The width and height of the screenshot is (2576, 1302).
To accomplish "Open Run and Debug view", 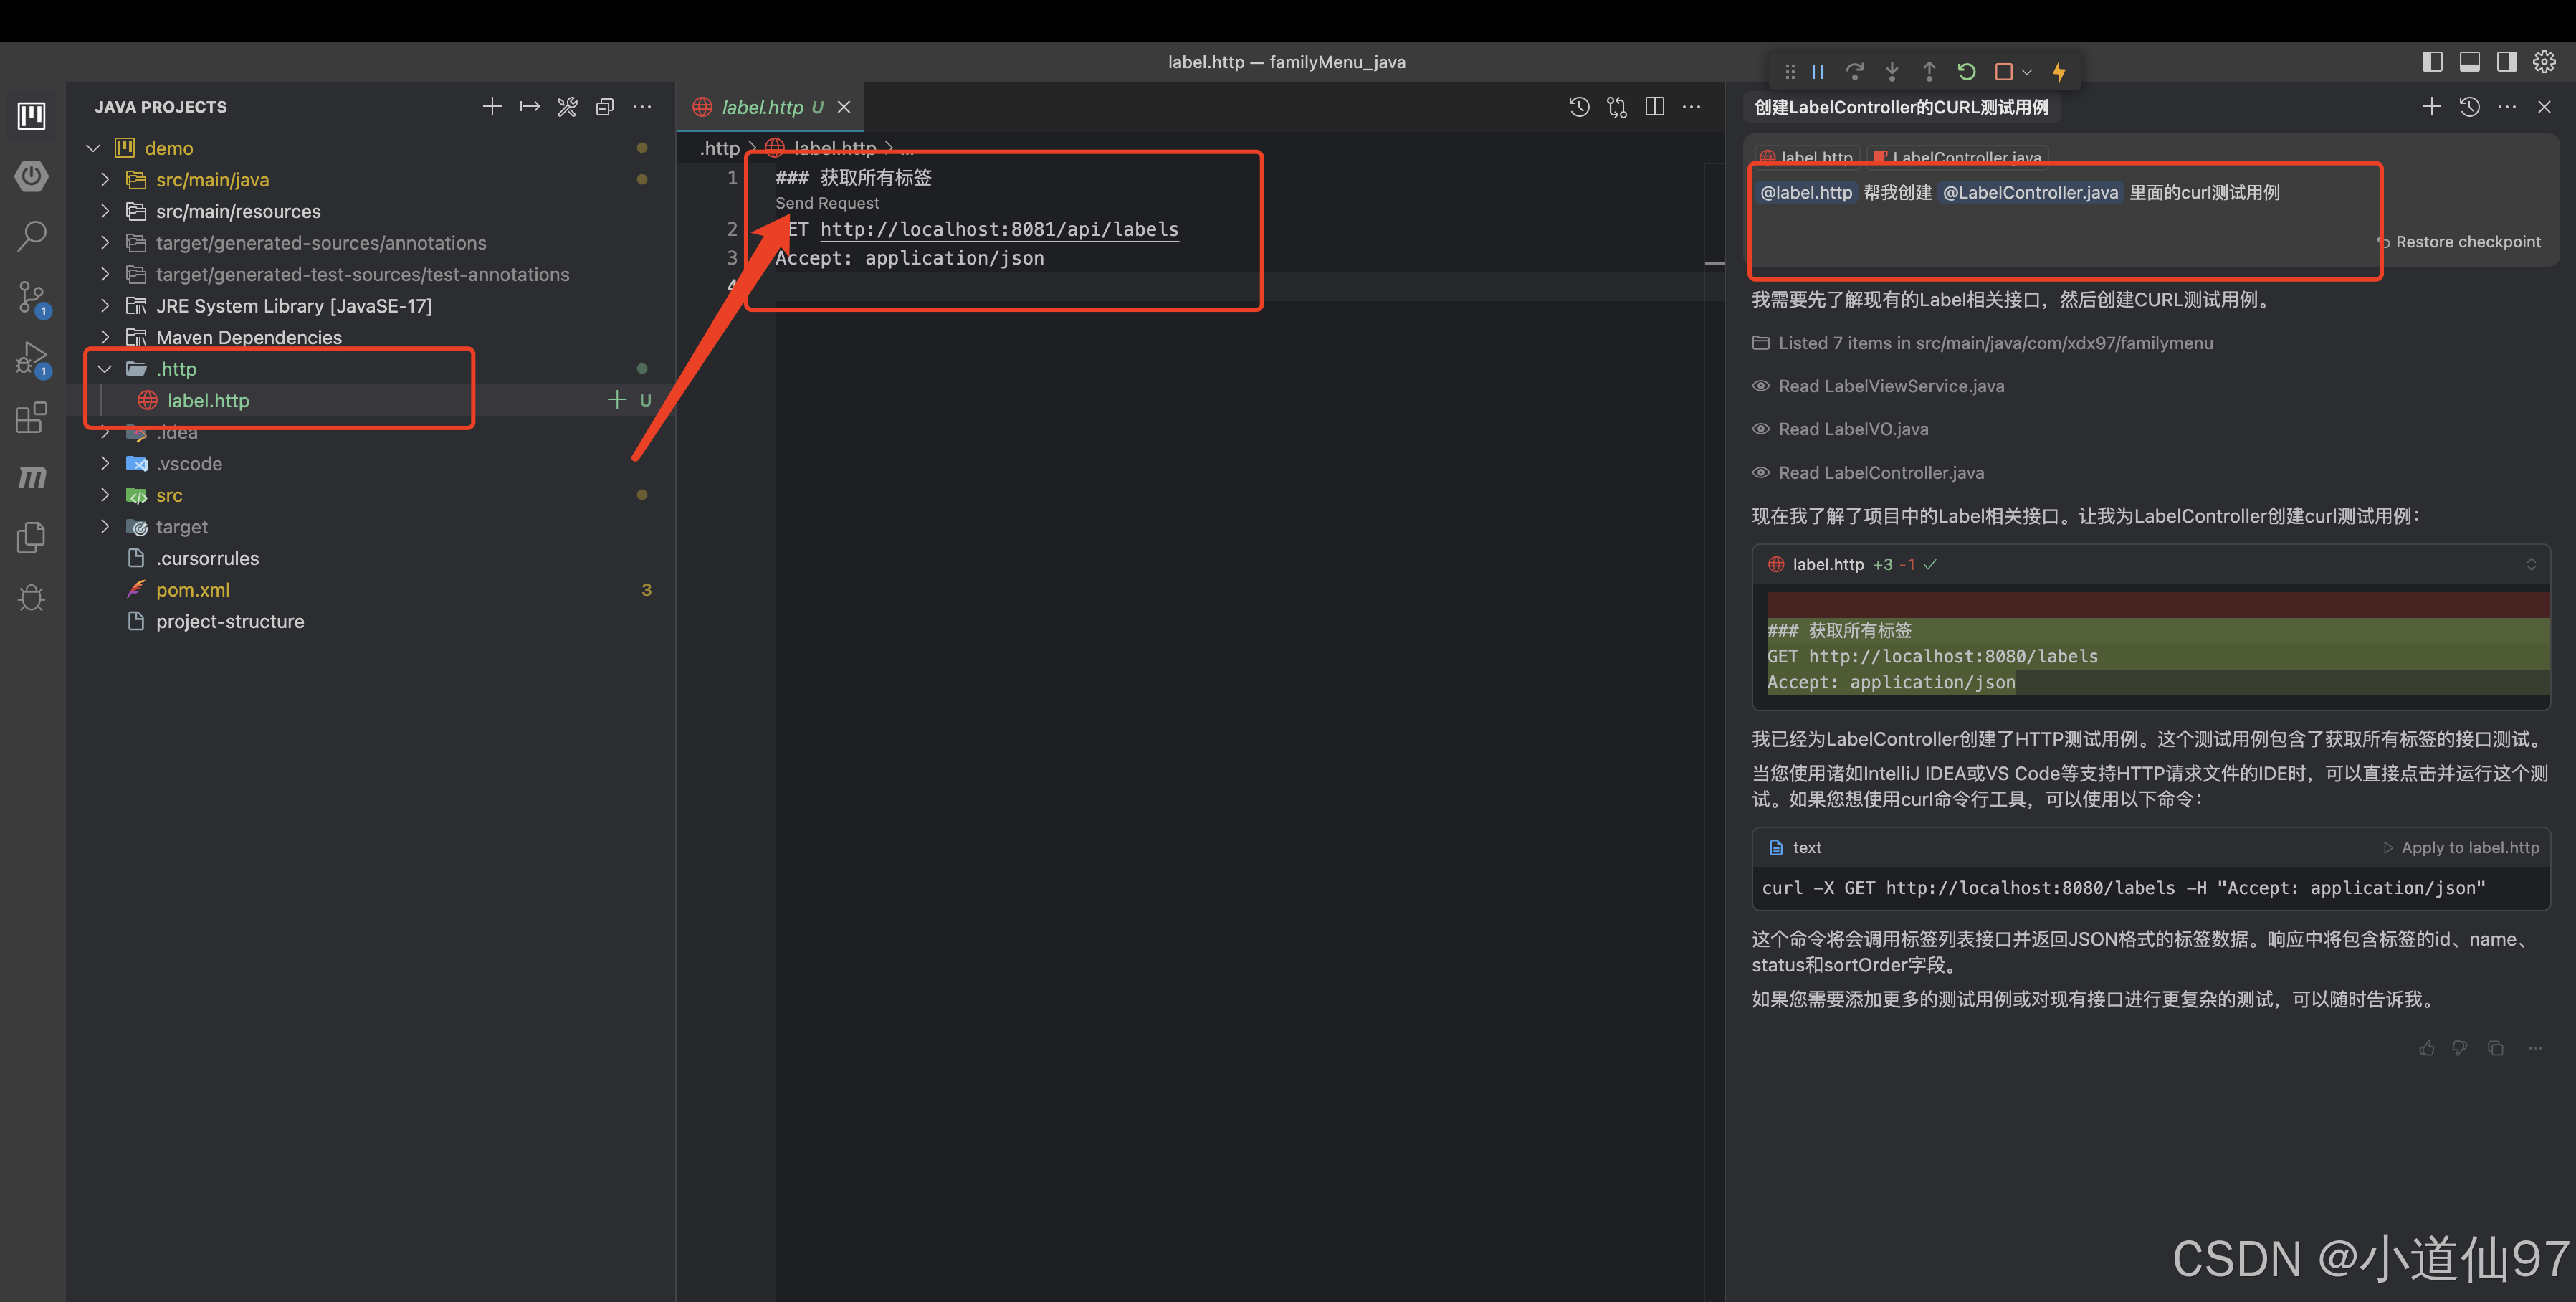I will coord(32,358).
